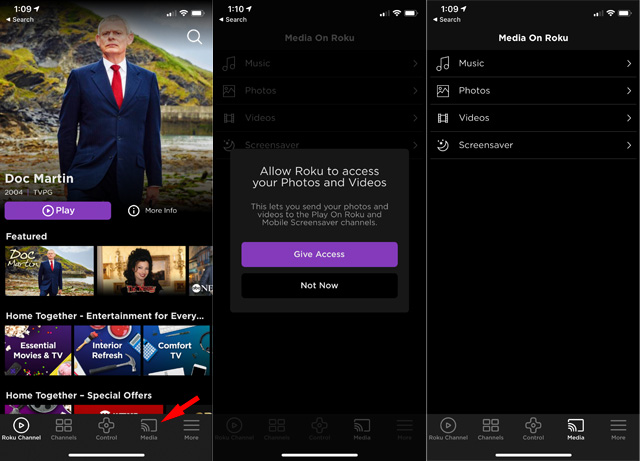Image resolution: width=640 pixels, height=461 pixels.
Task: Select the Photos label on the right screen
Action: tap(474, 91)
